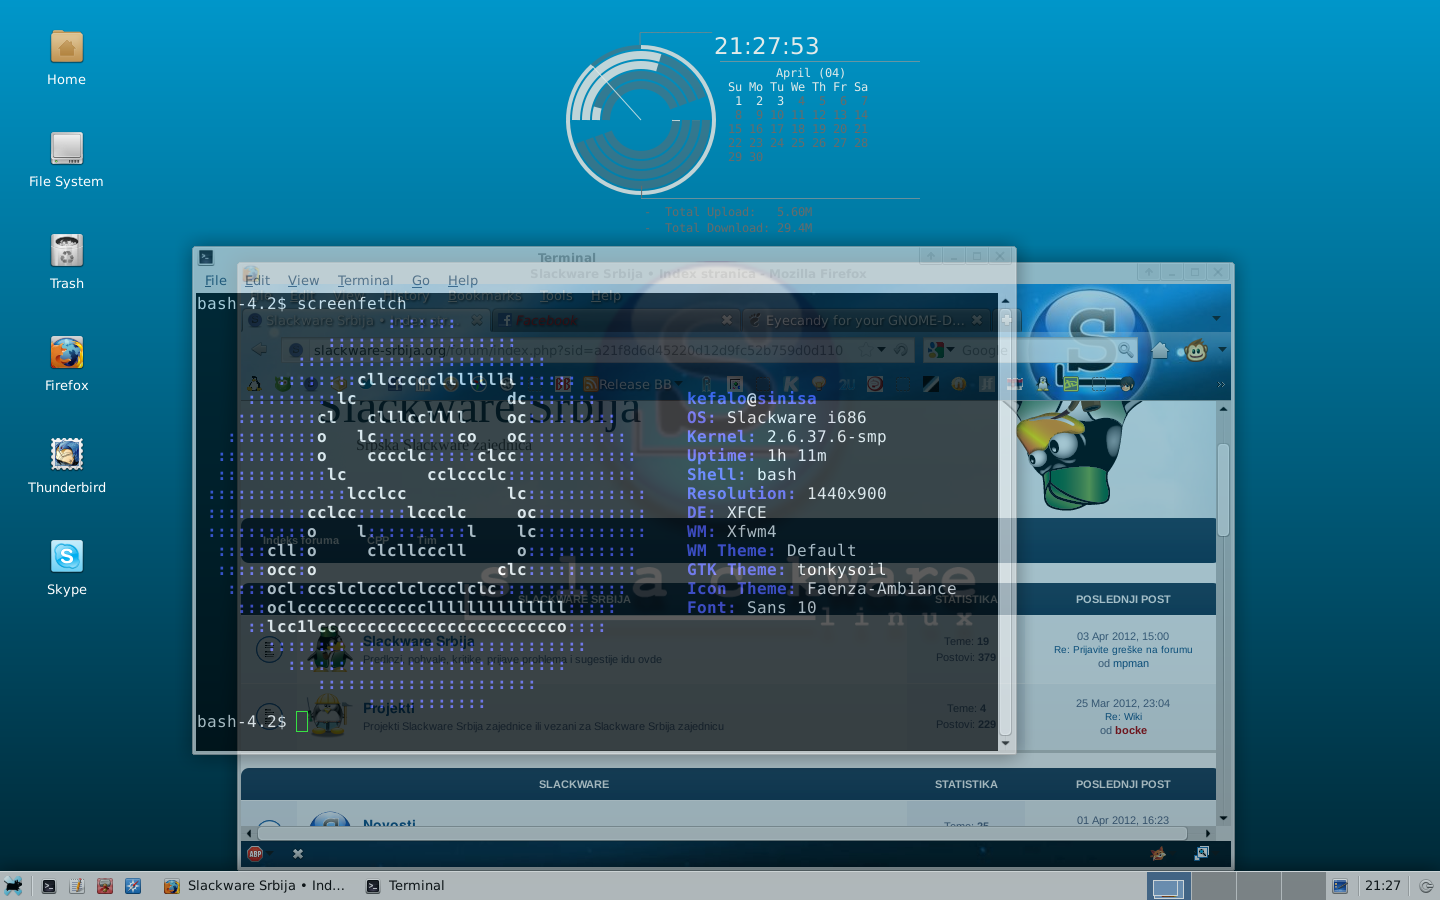Screen dimensions: 1440x900
Task: Click the Firefox vertical scrollbar thumb
Action: tap(1223, 490)
